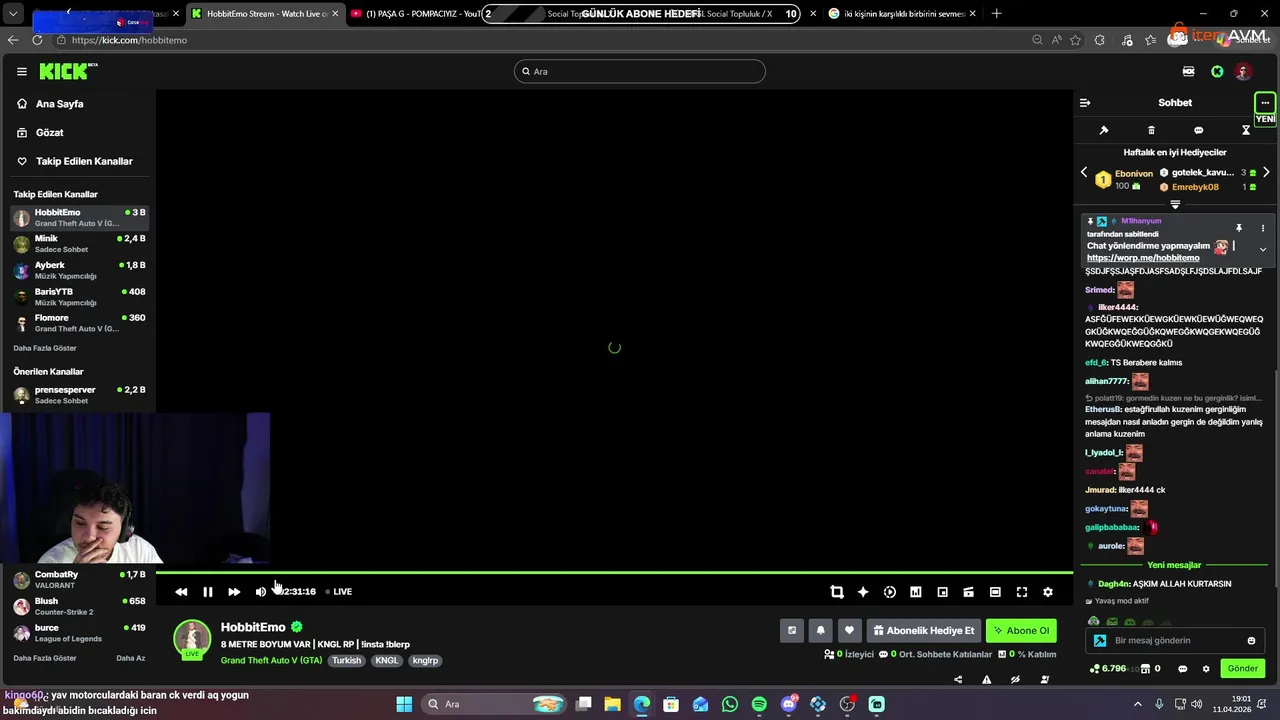Viewport: 1280px width, 720px height.
Task: Select the Flomore channel in sidebar
Action: point(80,322)
